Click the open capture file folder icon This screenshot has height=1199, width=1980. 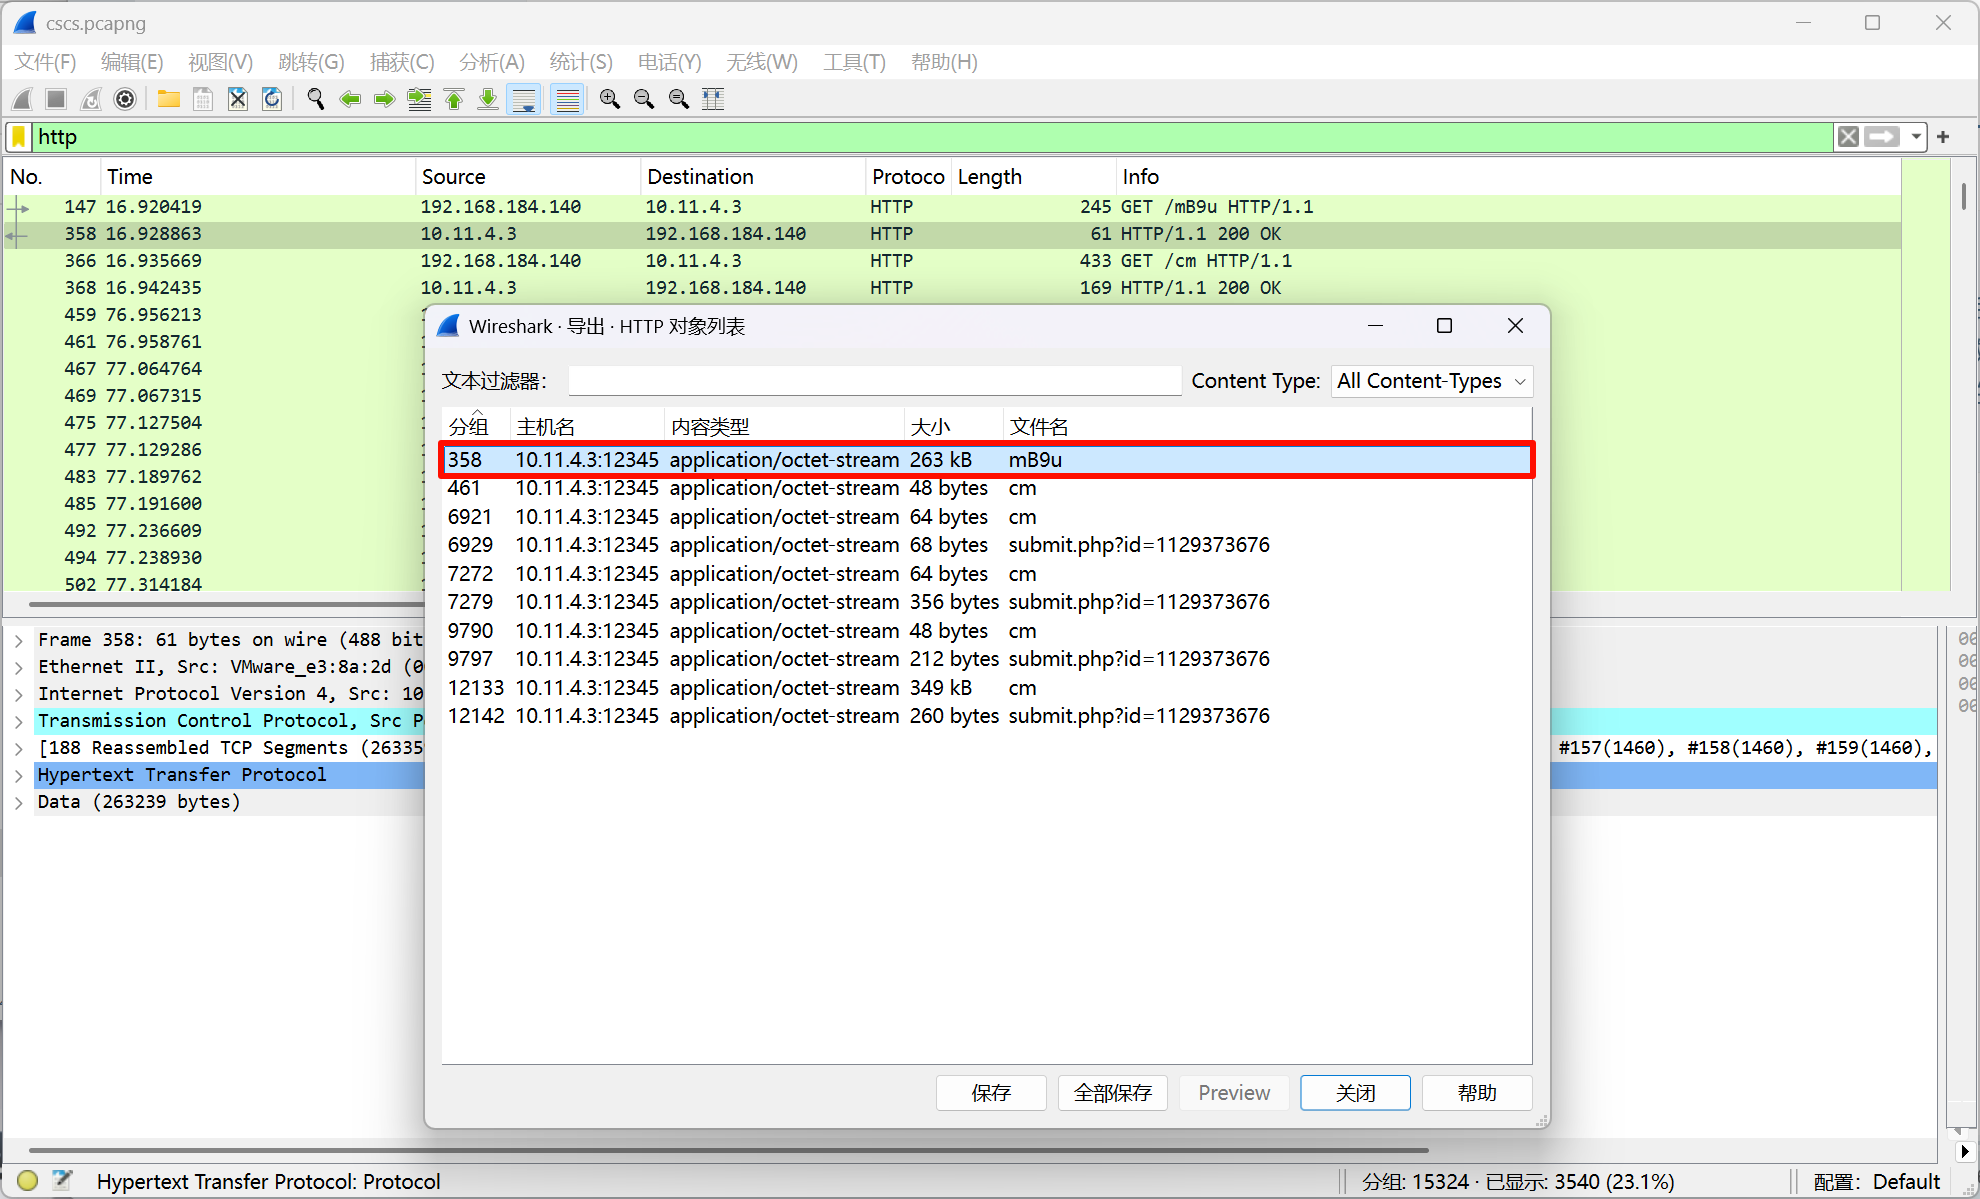point(168,99)
